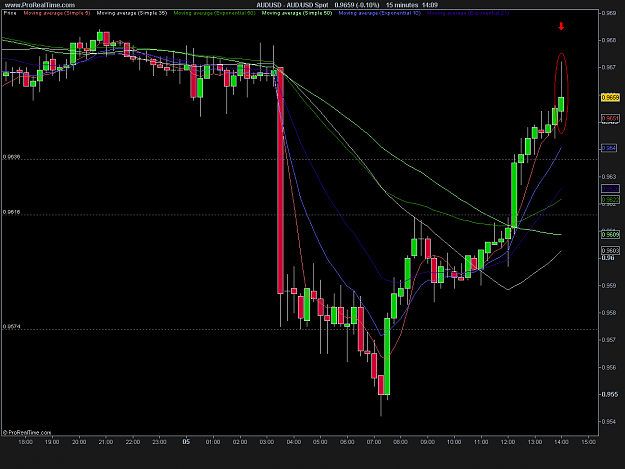Viewport: 625px width, 469px height.
Task: Click the blue 0.964 moving average tag
Action: point(609,148)
